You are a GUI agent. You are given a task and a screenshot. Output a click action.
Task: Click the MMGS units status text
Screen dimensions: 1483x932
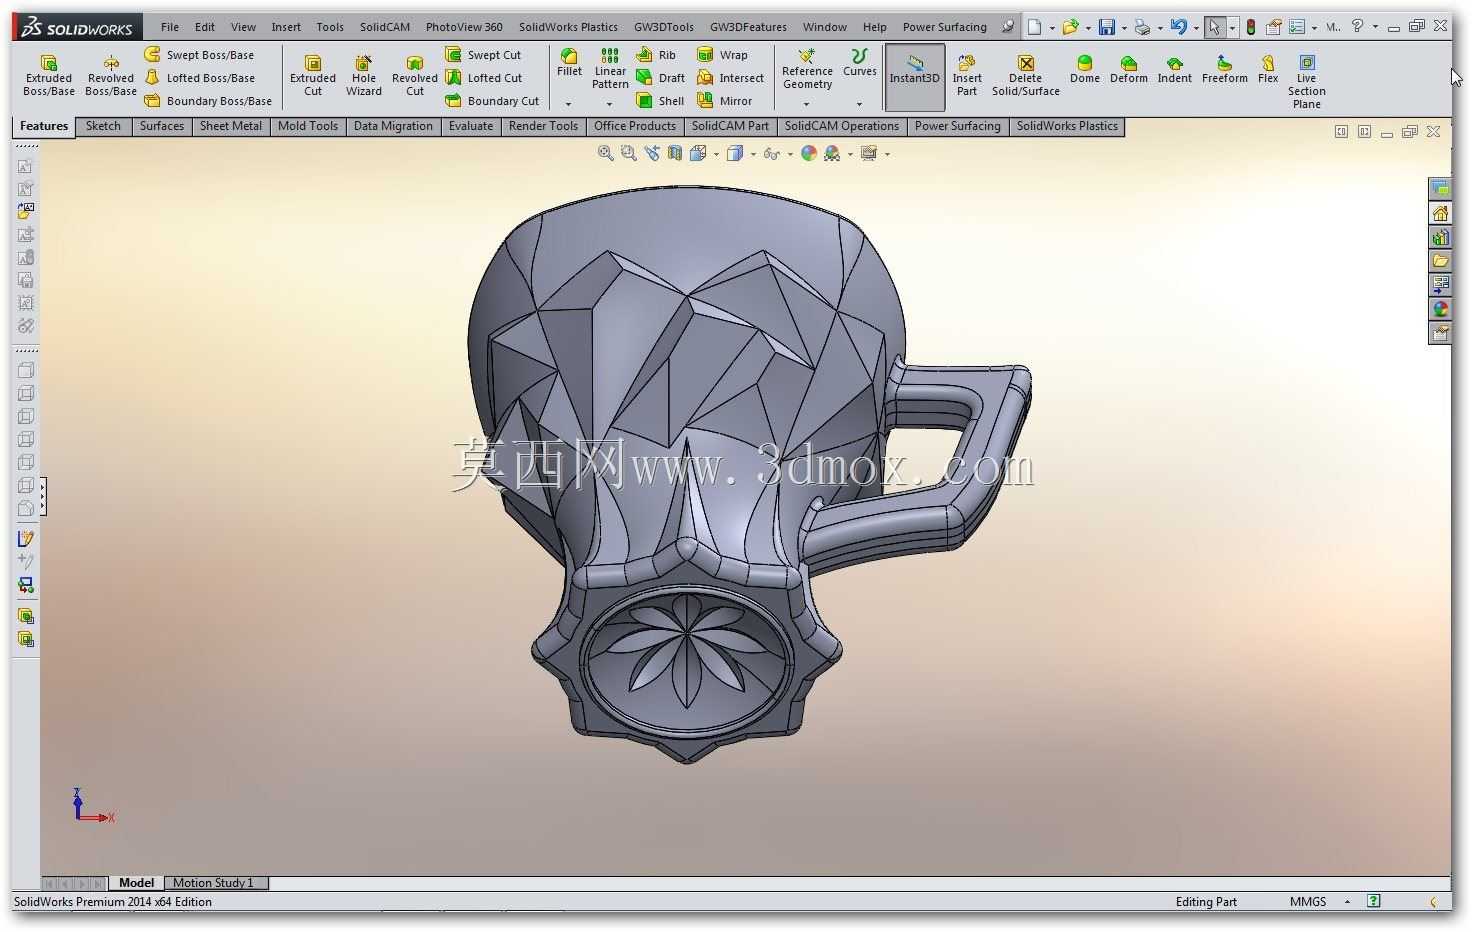(x=1308, y=902)
